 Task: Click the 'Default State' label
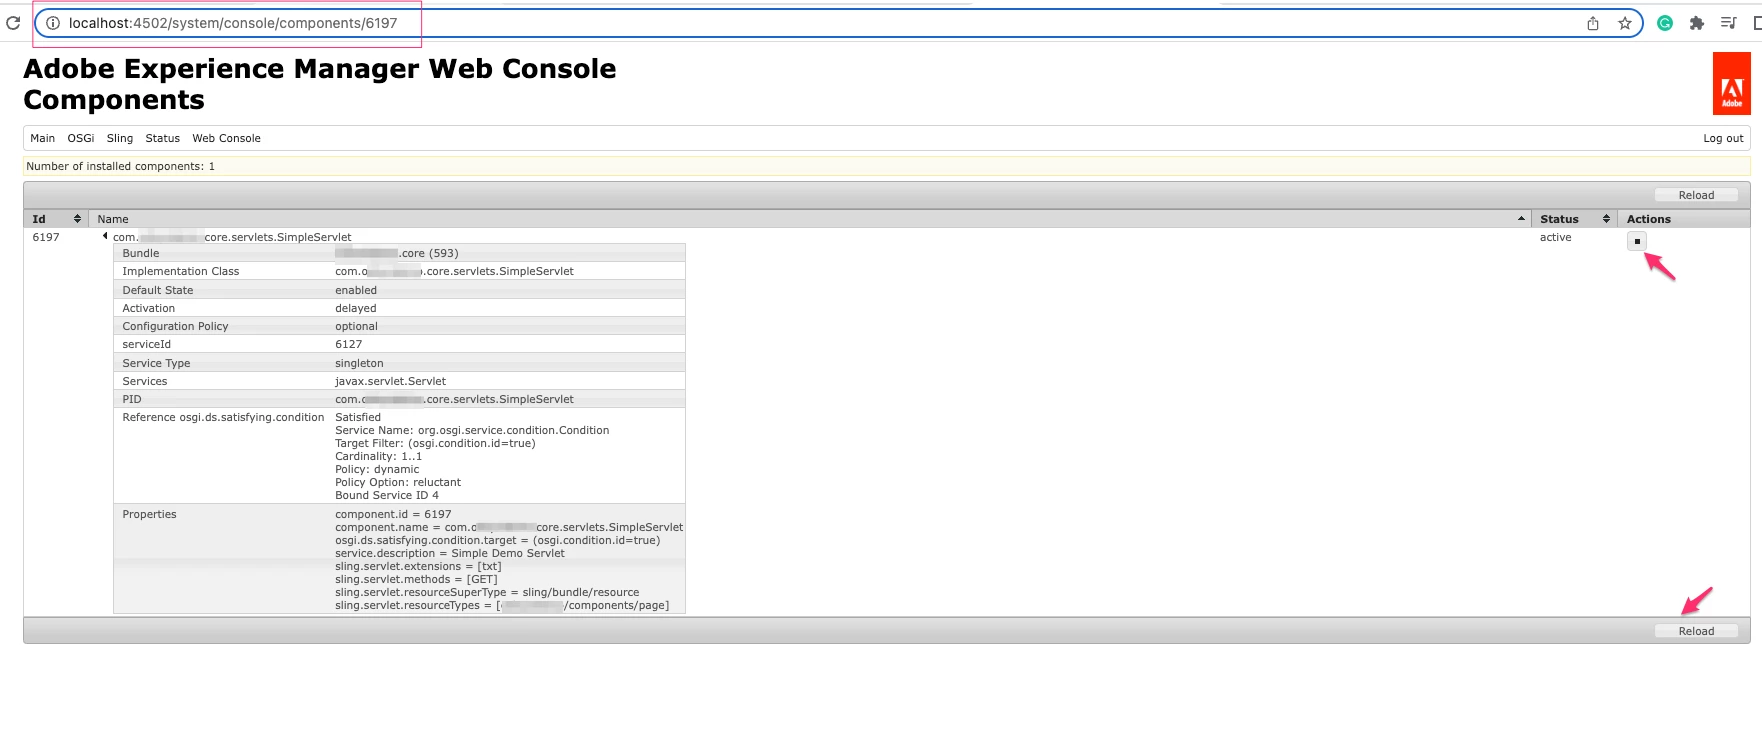[158, 290]
